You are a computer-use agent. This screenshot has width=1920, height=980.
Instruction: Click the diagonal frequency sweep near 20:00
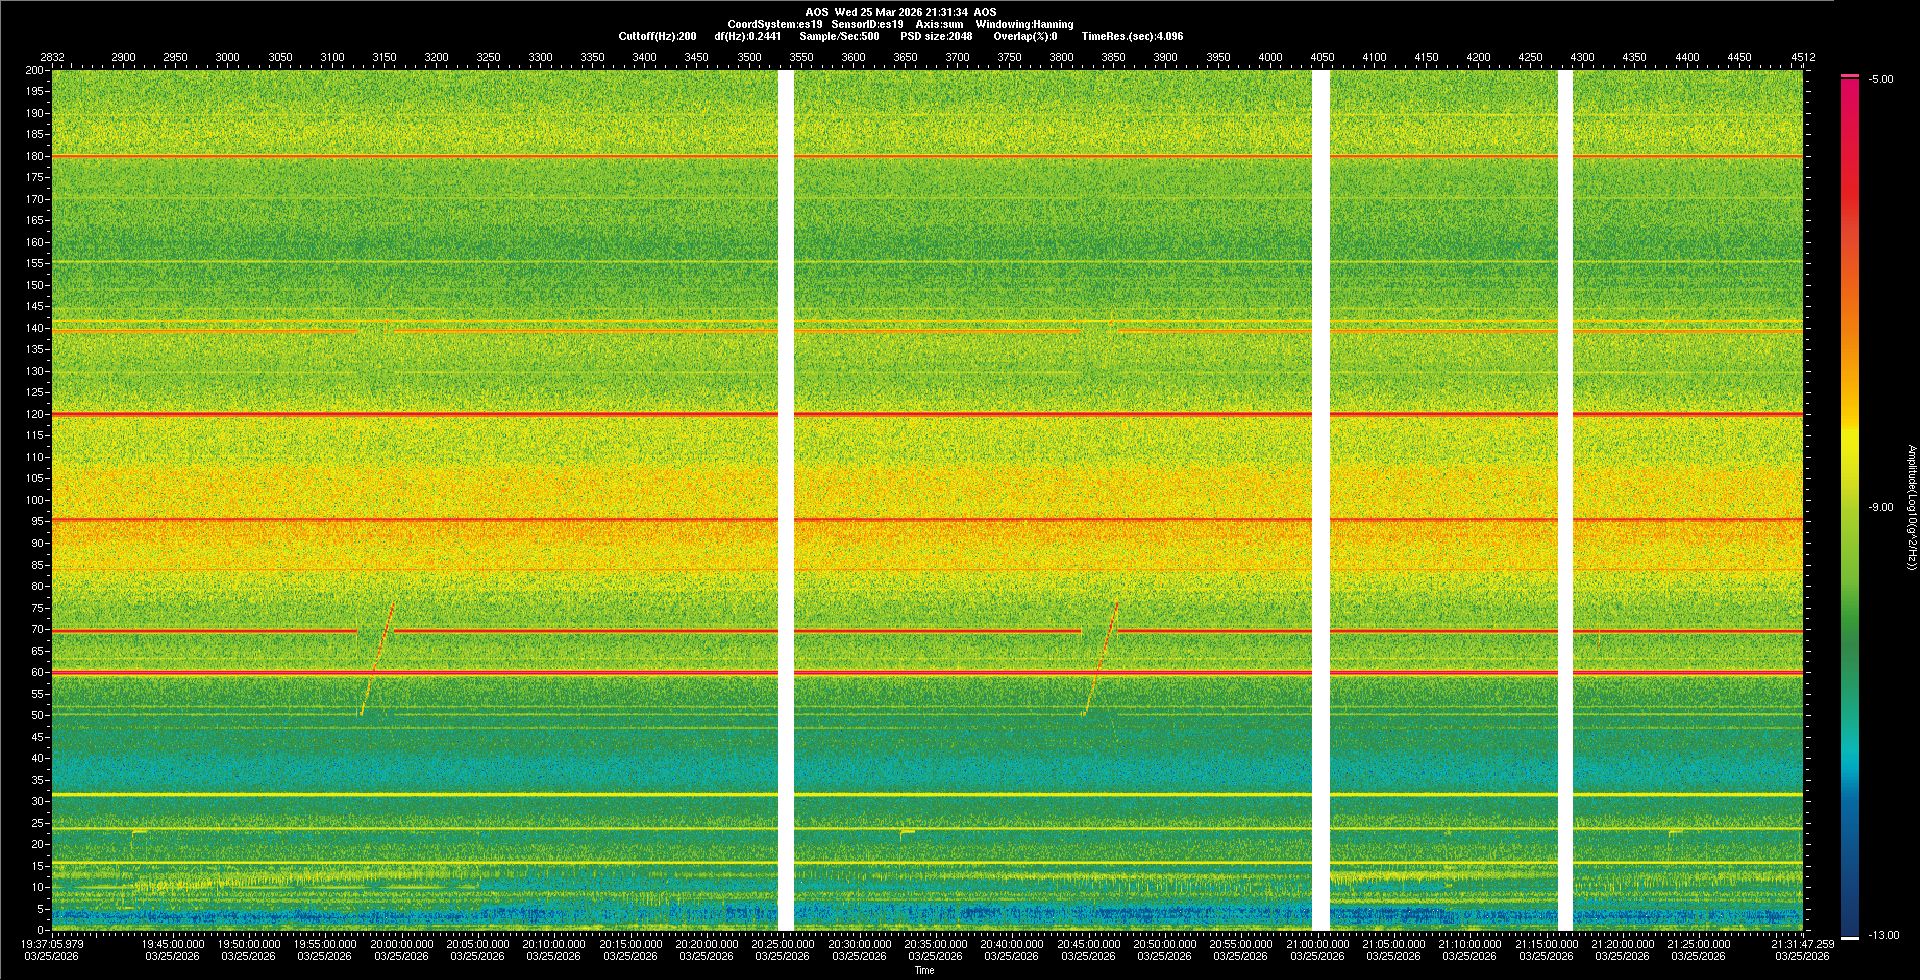click(378, 655)
